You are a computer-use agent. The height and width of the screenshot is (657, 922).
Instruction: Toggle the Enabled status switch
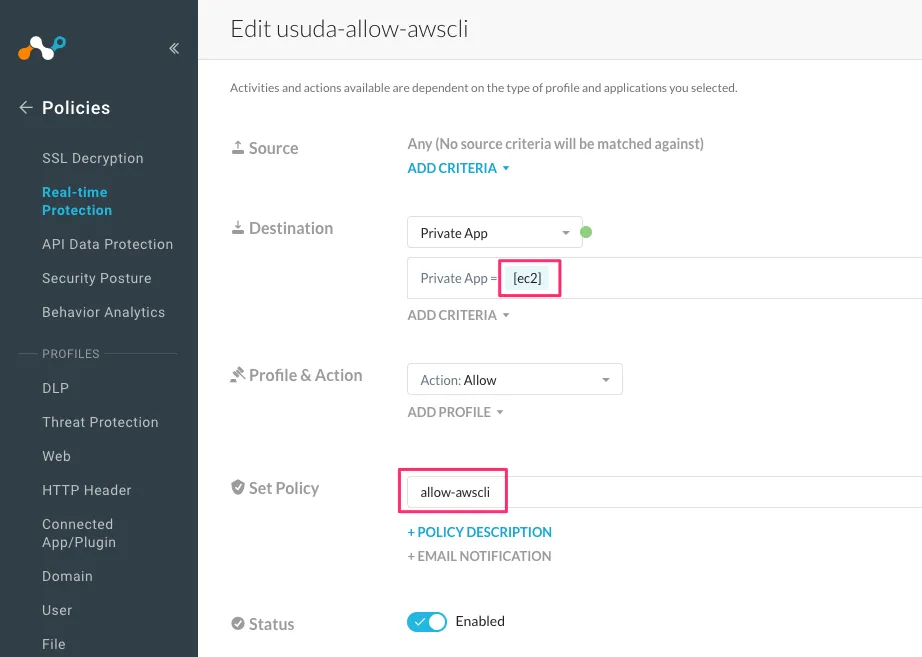click(x=427, y=622)
